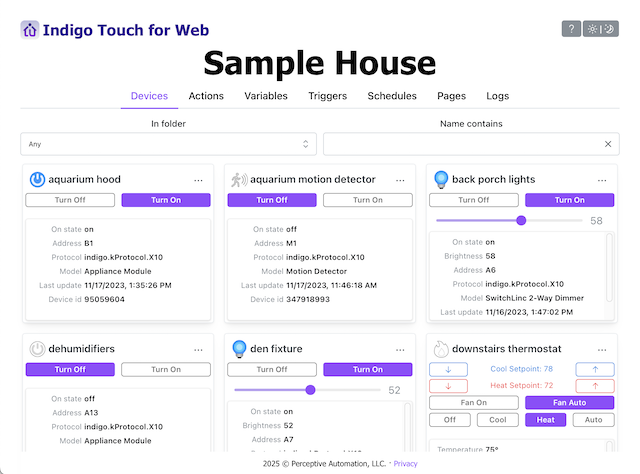Turn off the back porch lights
Image resolution: width=640 pixels, height=474 pixels.
point(474,200)
